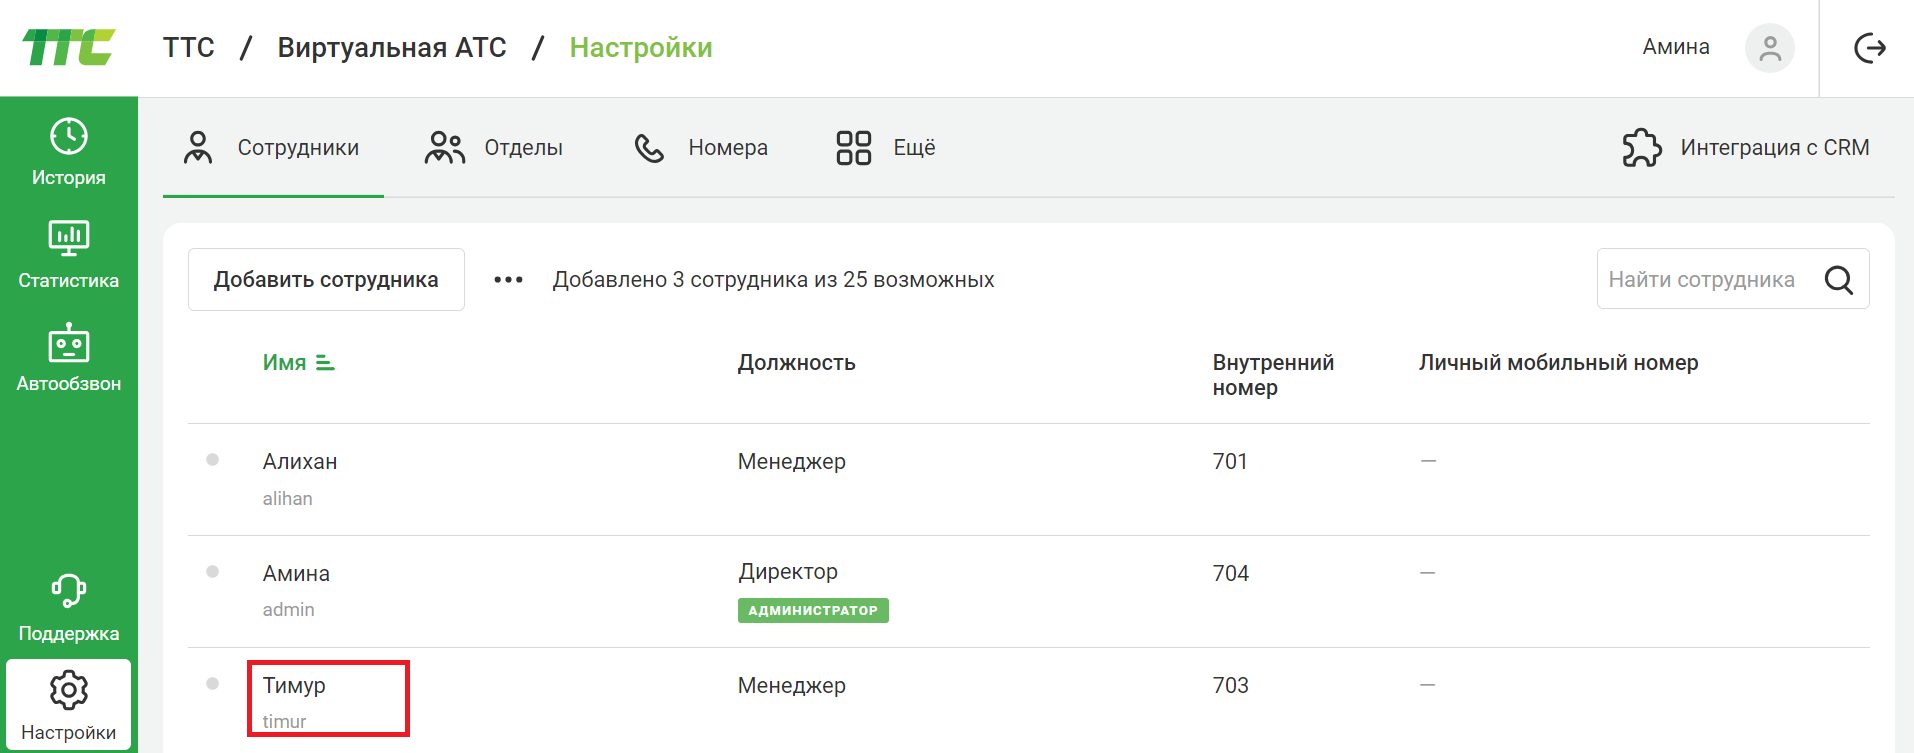Viewport: 1914px width, 753px height.
Task: Click Менеджер position in Алихан row
Action: click(x=792, y=461)
